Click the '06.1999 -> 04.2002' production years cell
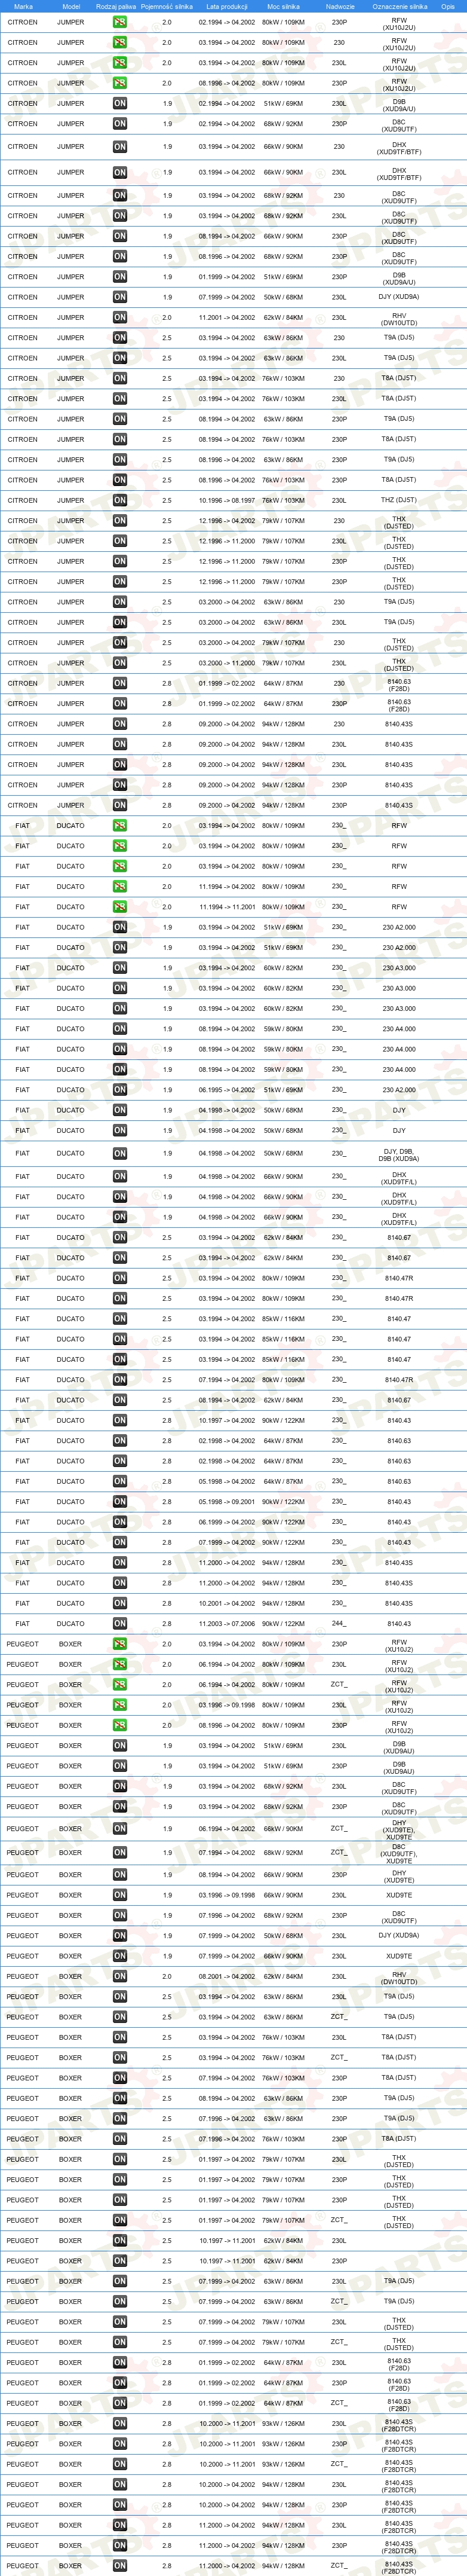467x2576 pixels. click(x=227, y=1522)
